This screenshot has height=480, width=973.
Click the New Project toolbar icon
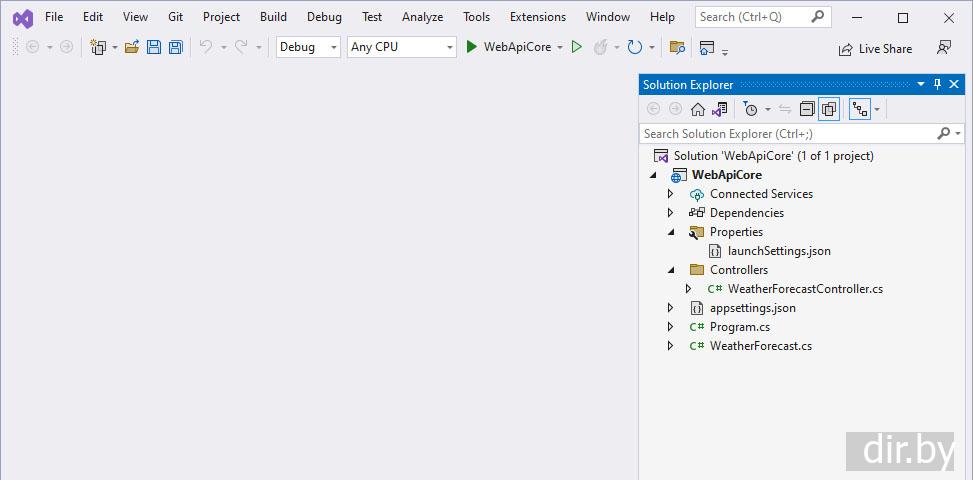(x=98, y=47)
